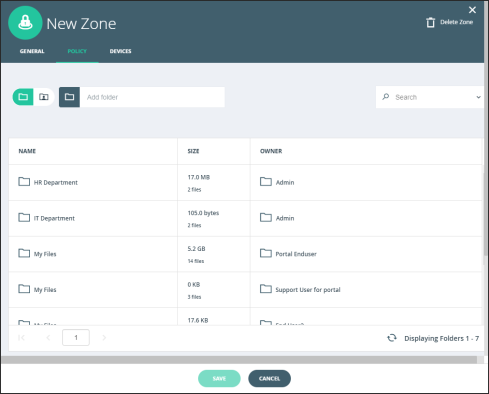Click the IT Department folder icon
489x394 pixels.
click(x=24, y=217)
